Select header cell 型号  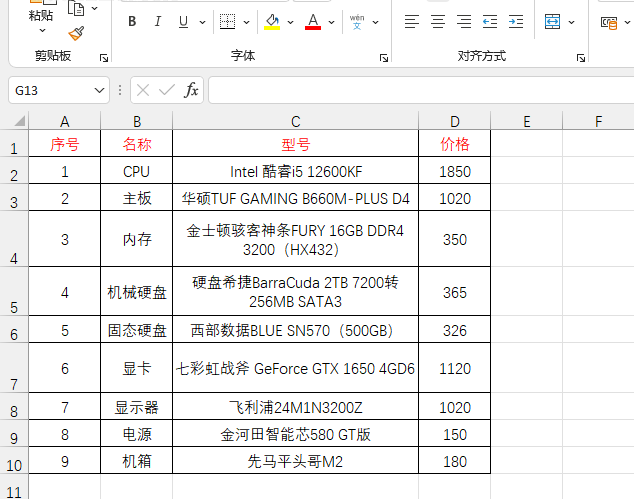pos(296,144)
